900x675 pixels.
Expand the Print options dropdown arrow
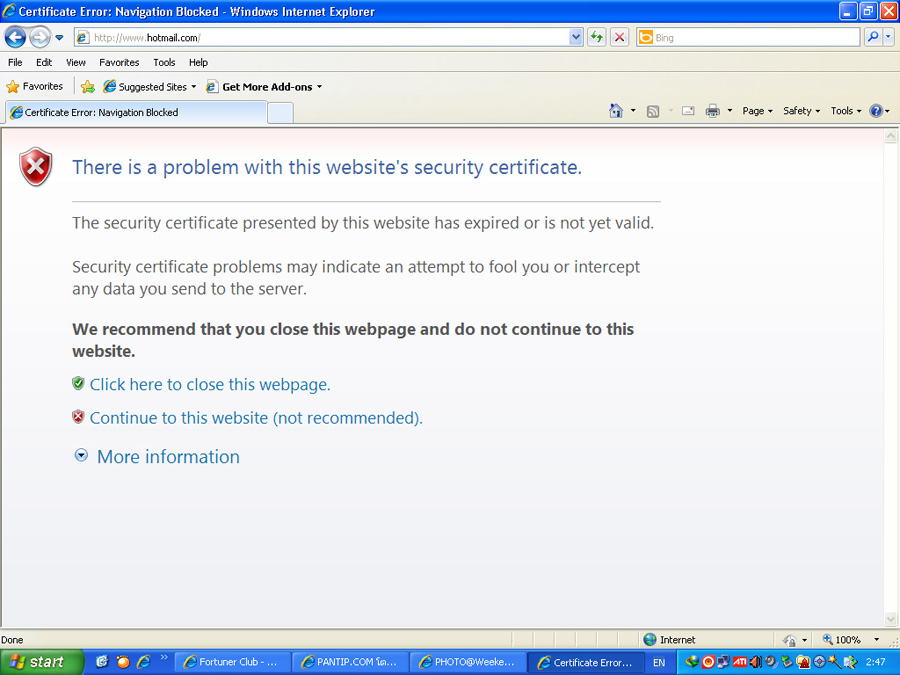coord(730,111)
